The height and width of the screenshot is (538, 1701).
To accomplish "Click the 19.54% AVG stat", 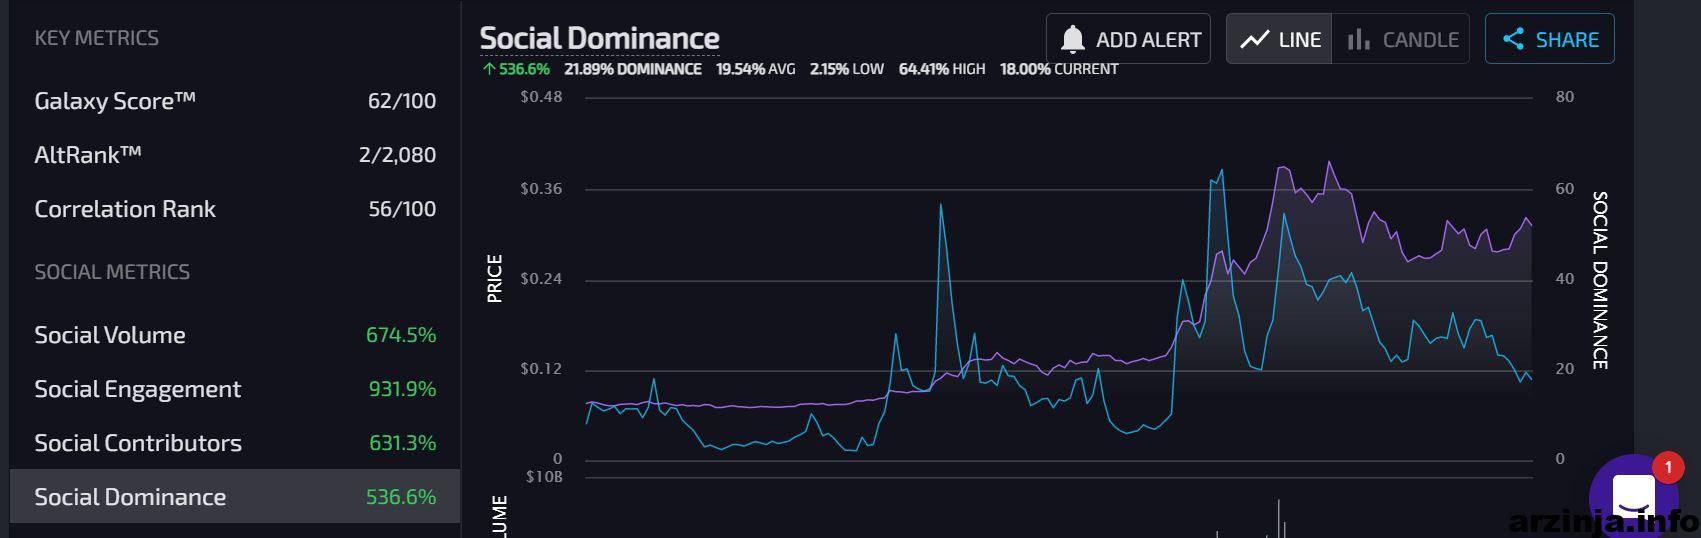I will pos(756,69).
